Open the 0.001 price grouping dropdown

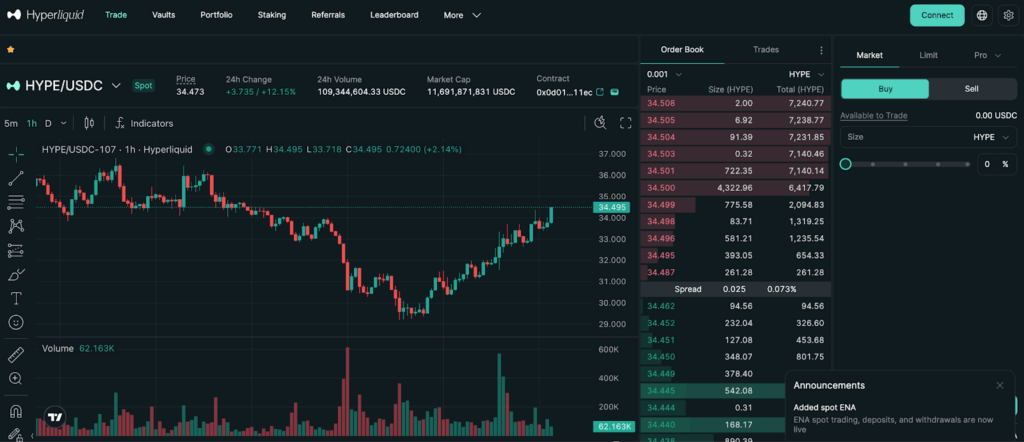pos(664,74)
